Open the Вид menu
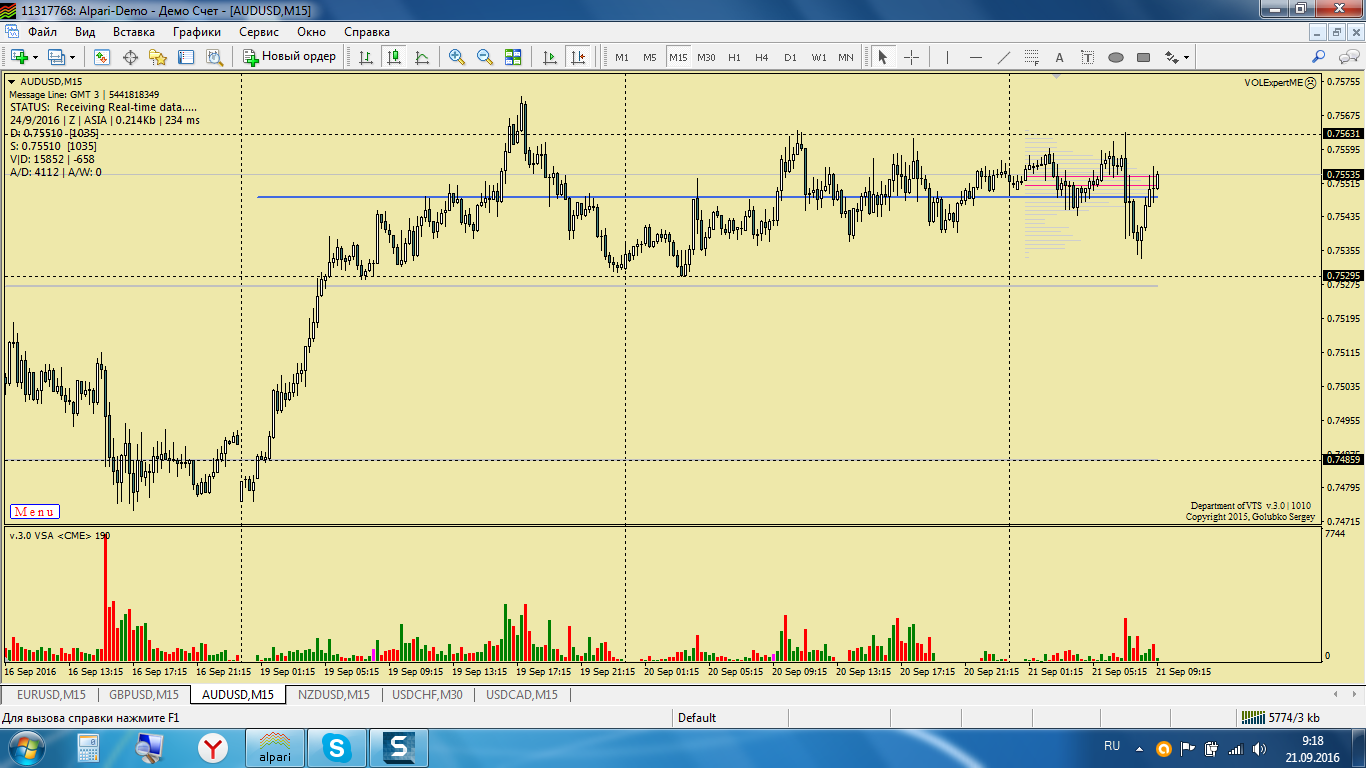The height and width of the screenshot is (768, 1366). tap(85, 32)
